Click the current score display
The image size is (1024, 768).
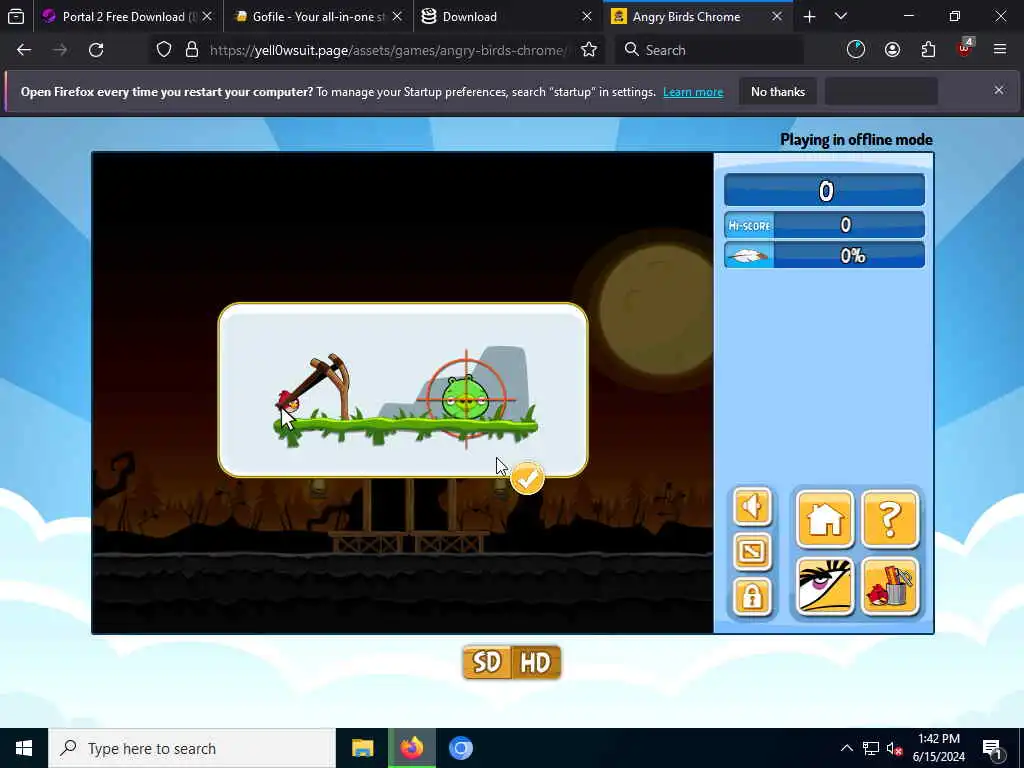click(x=824, y=191)
